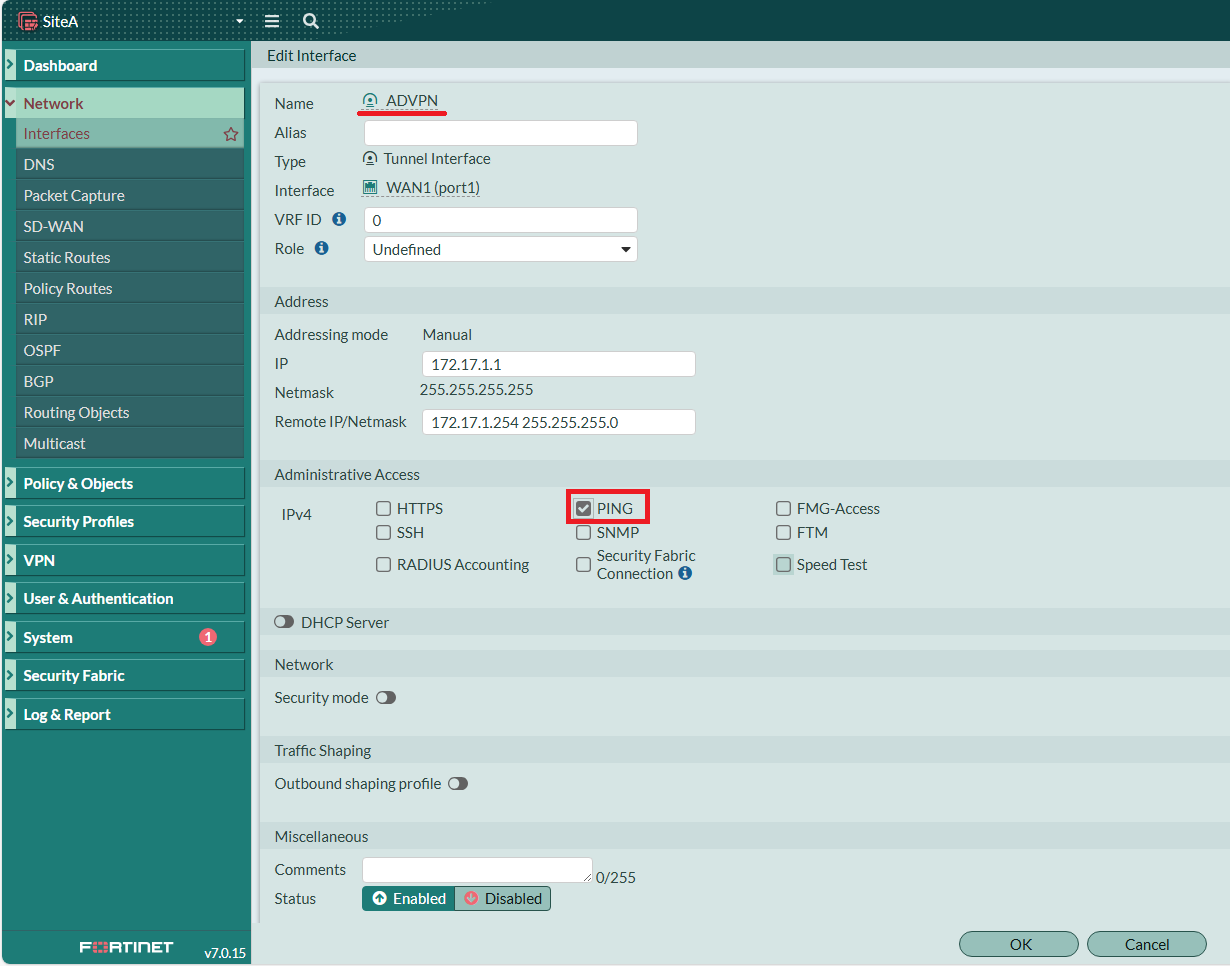This screenshot has height=966, width=1230.
Task: Click into the Comments text area
Action: tap(478, 870)
